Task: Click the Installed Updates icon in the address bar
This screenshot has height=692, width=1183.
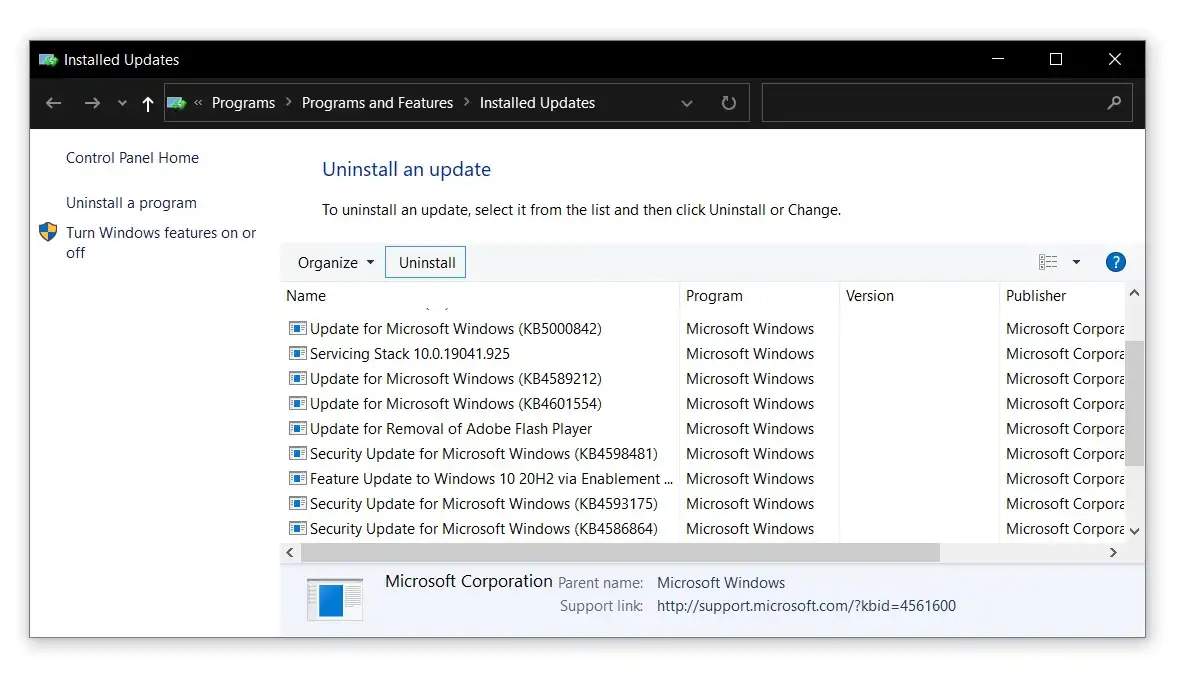Action: pos(176,102)
